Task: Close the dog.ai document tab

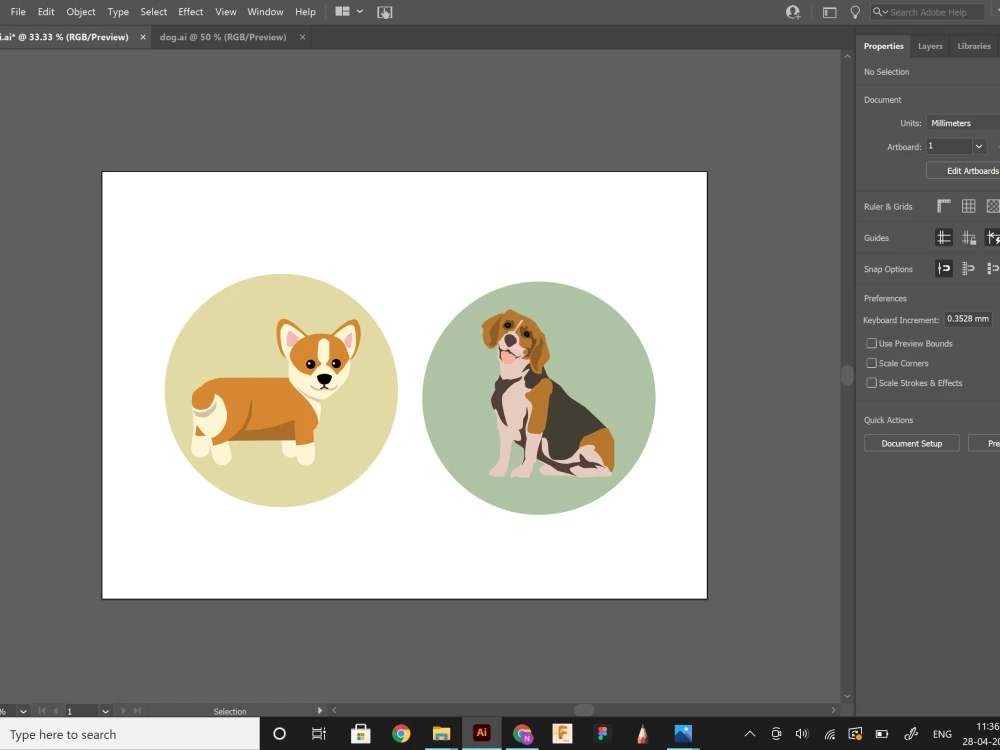Action: click(302, 37)
